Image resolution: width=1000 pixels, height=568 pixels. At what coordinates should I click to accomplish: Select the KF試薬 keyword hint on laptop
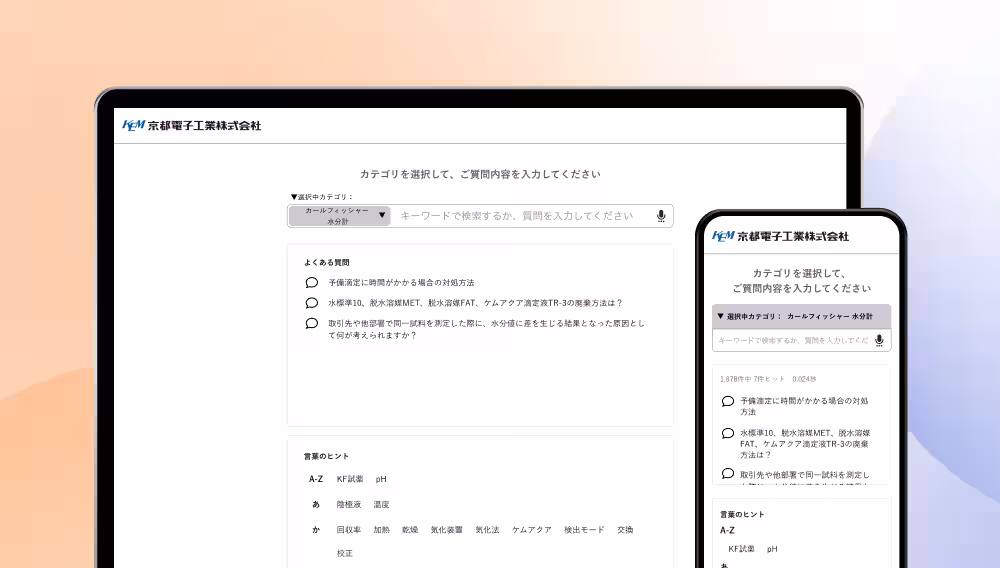point(349,479)
